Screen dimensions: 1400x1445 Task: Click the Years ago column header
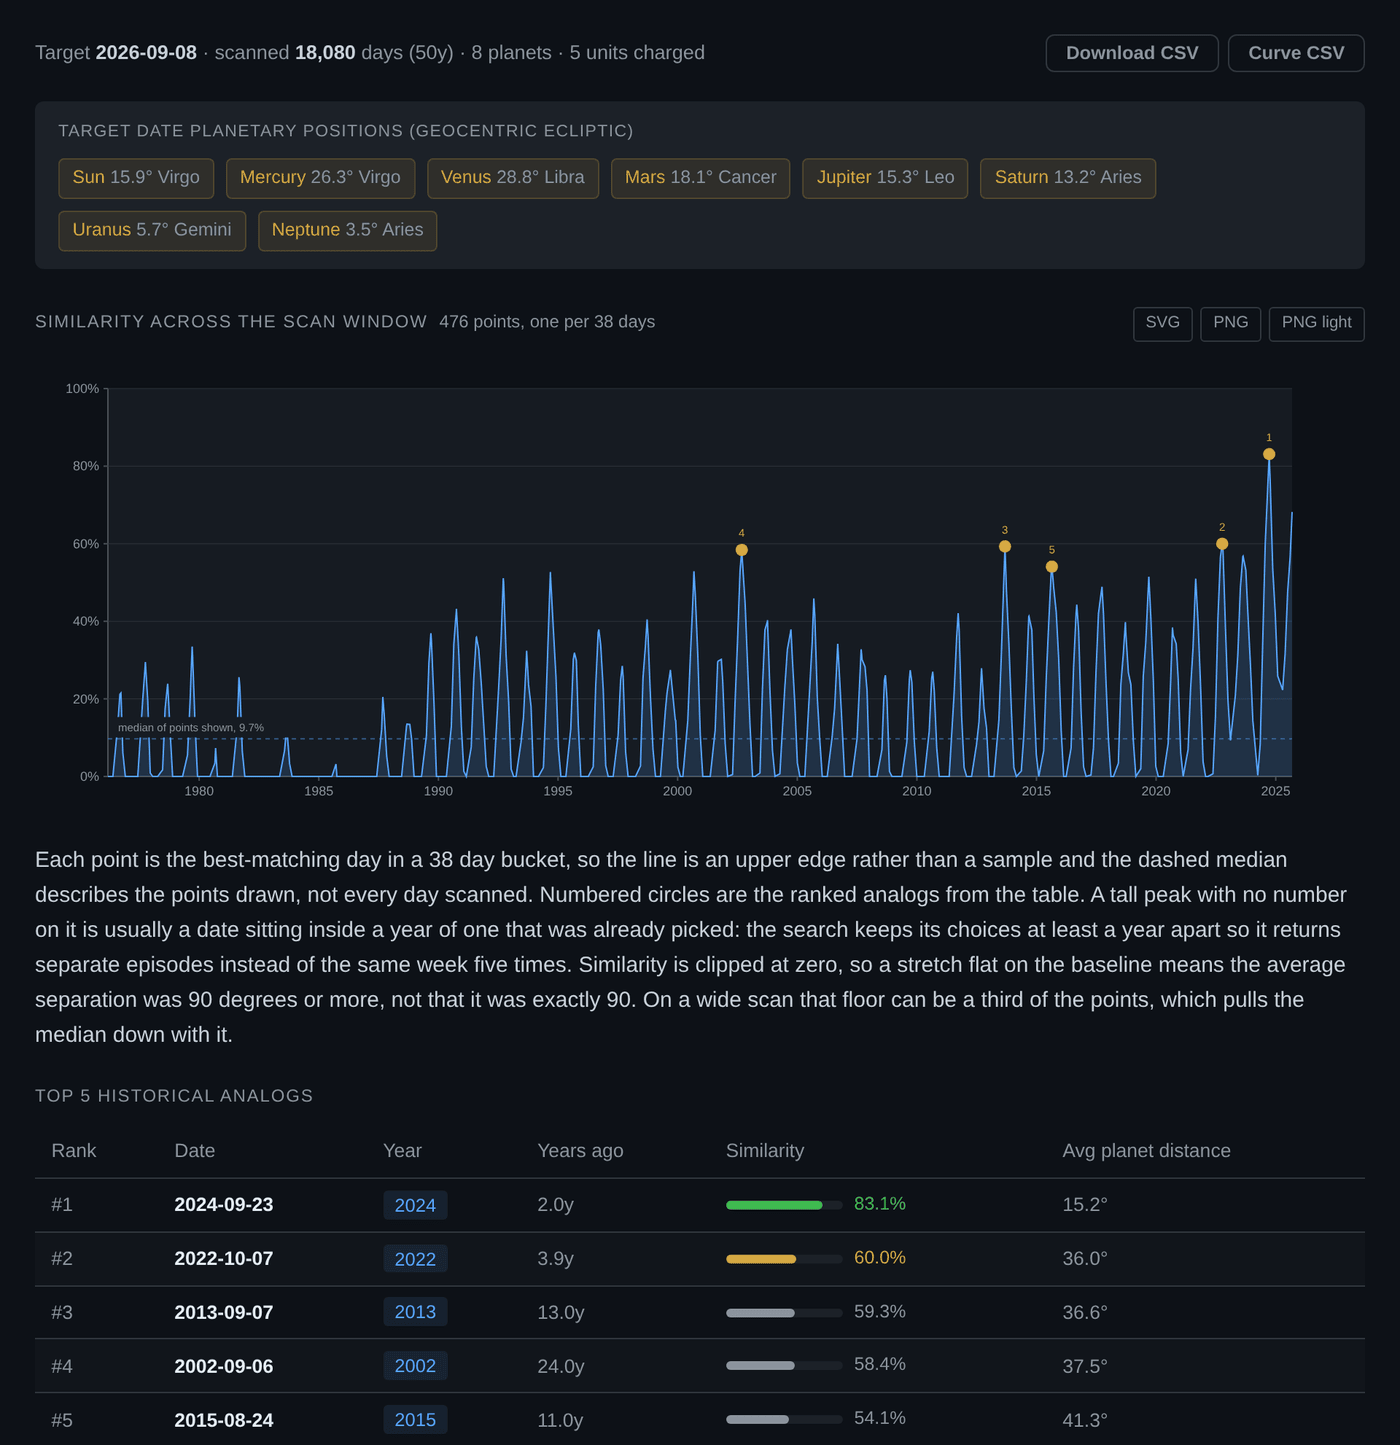[580, 1151]
